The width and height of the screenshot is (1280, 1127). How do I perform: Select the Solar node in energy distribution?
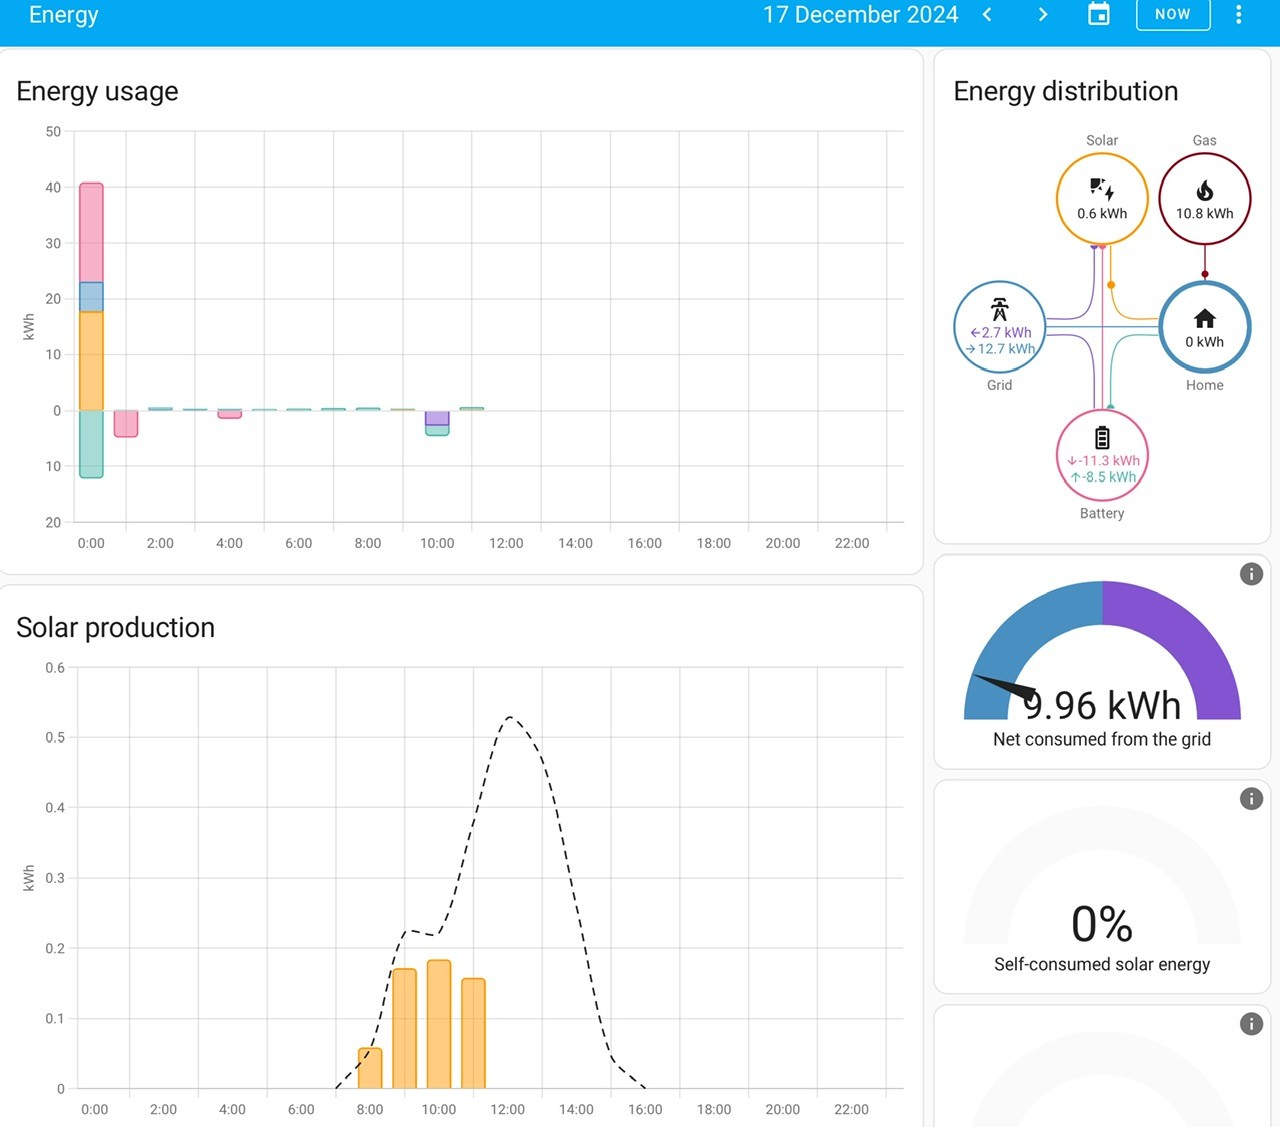(1102, 198)
